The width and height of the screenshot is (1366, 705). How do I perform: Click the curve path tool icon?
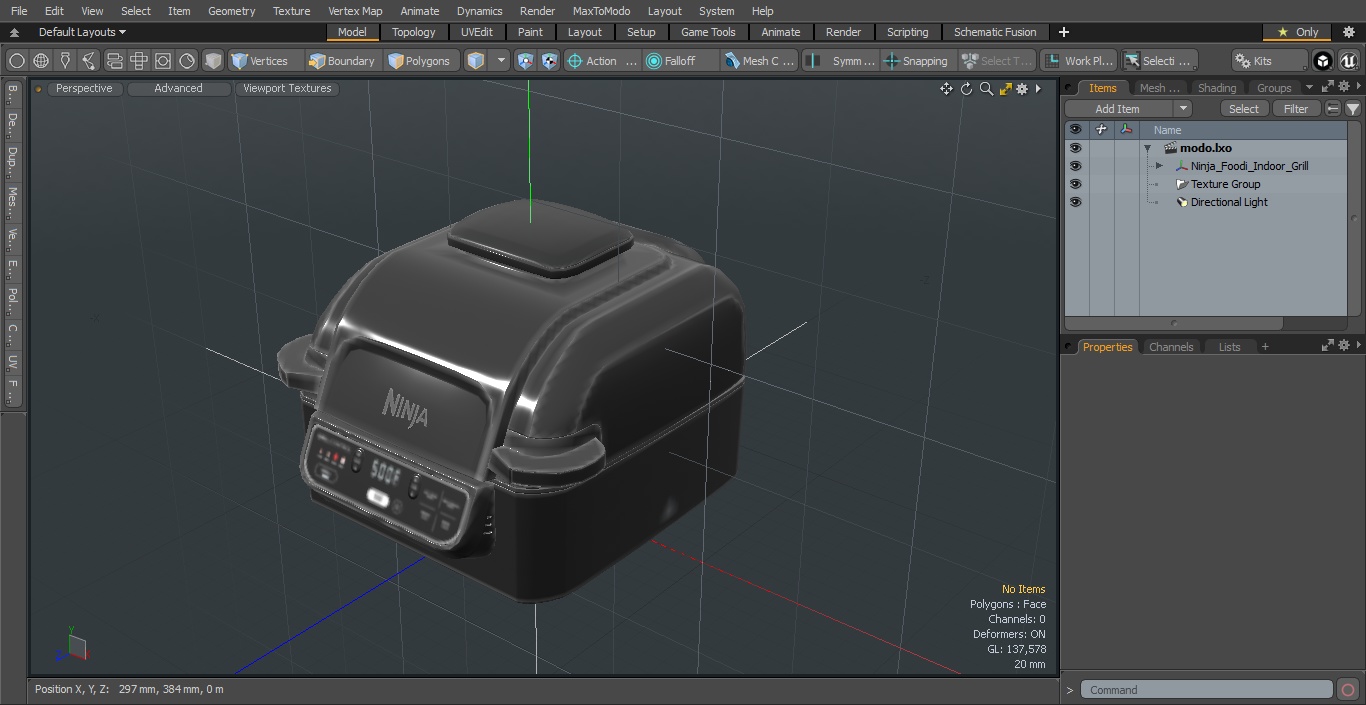tap(89, 61)
